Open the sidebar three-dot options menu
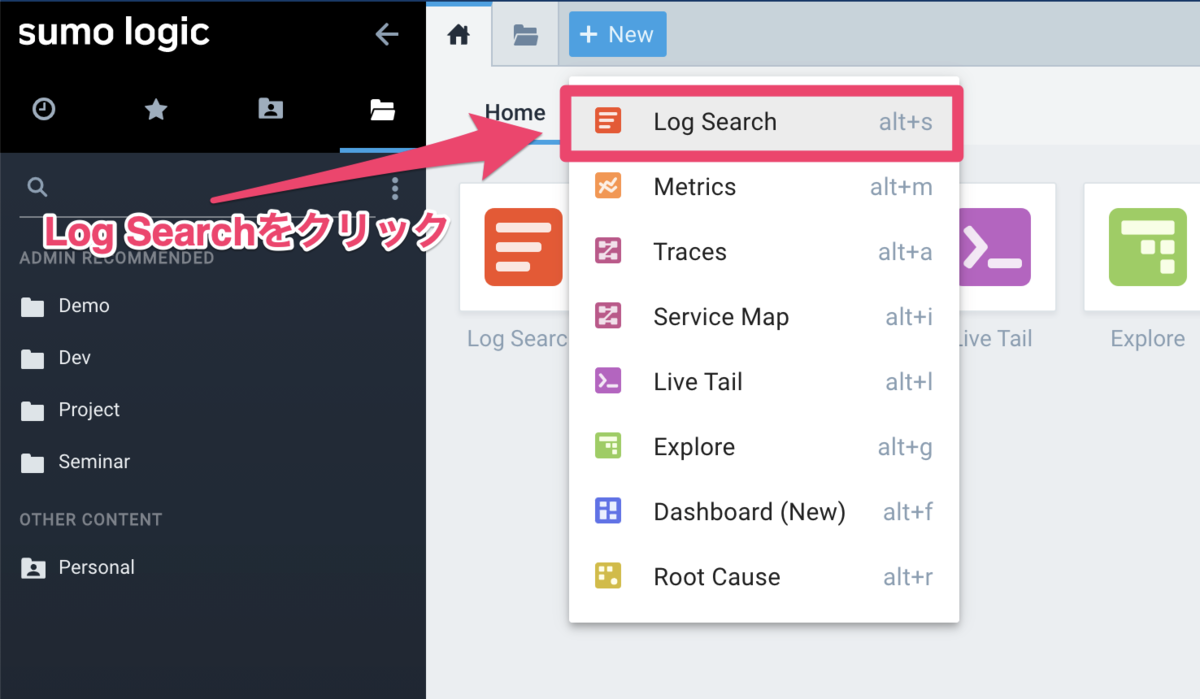 [395, 188]
